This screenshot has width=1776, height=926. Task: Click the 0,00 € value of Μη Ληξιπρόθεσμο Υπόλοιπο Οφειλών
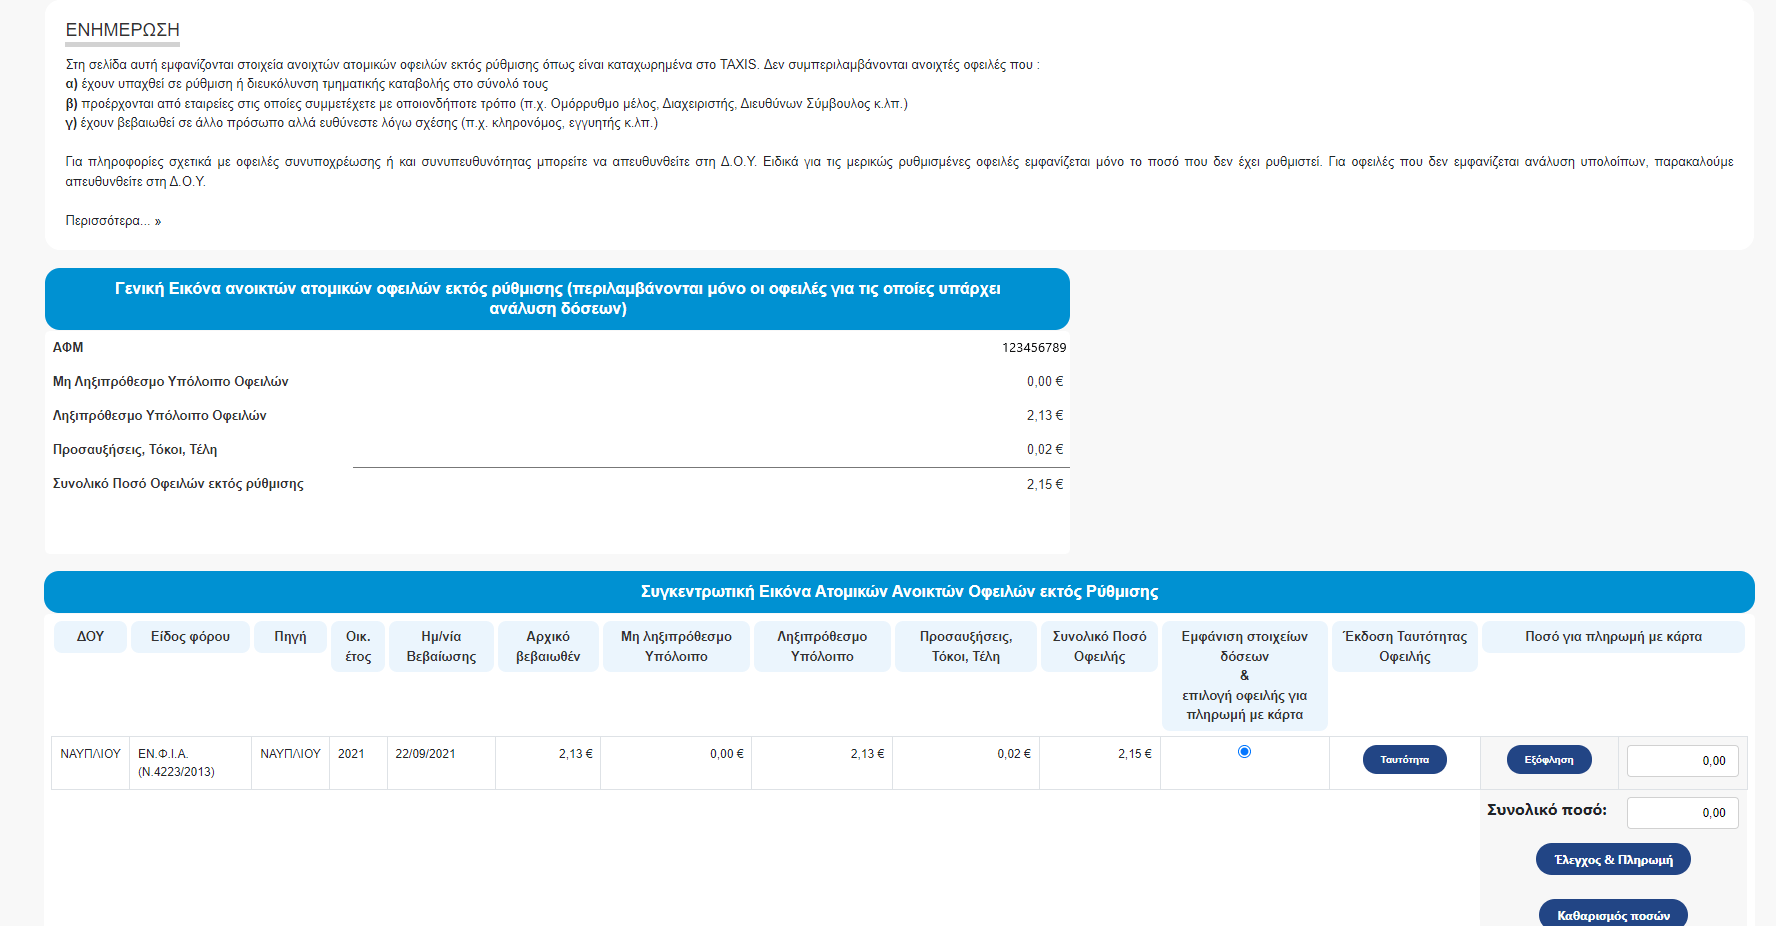pos(1045,382)
